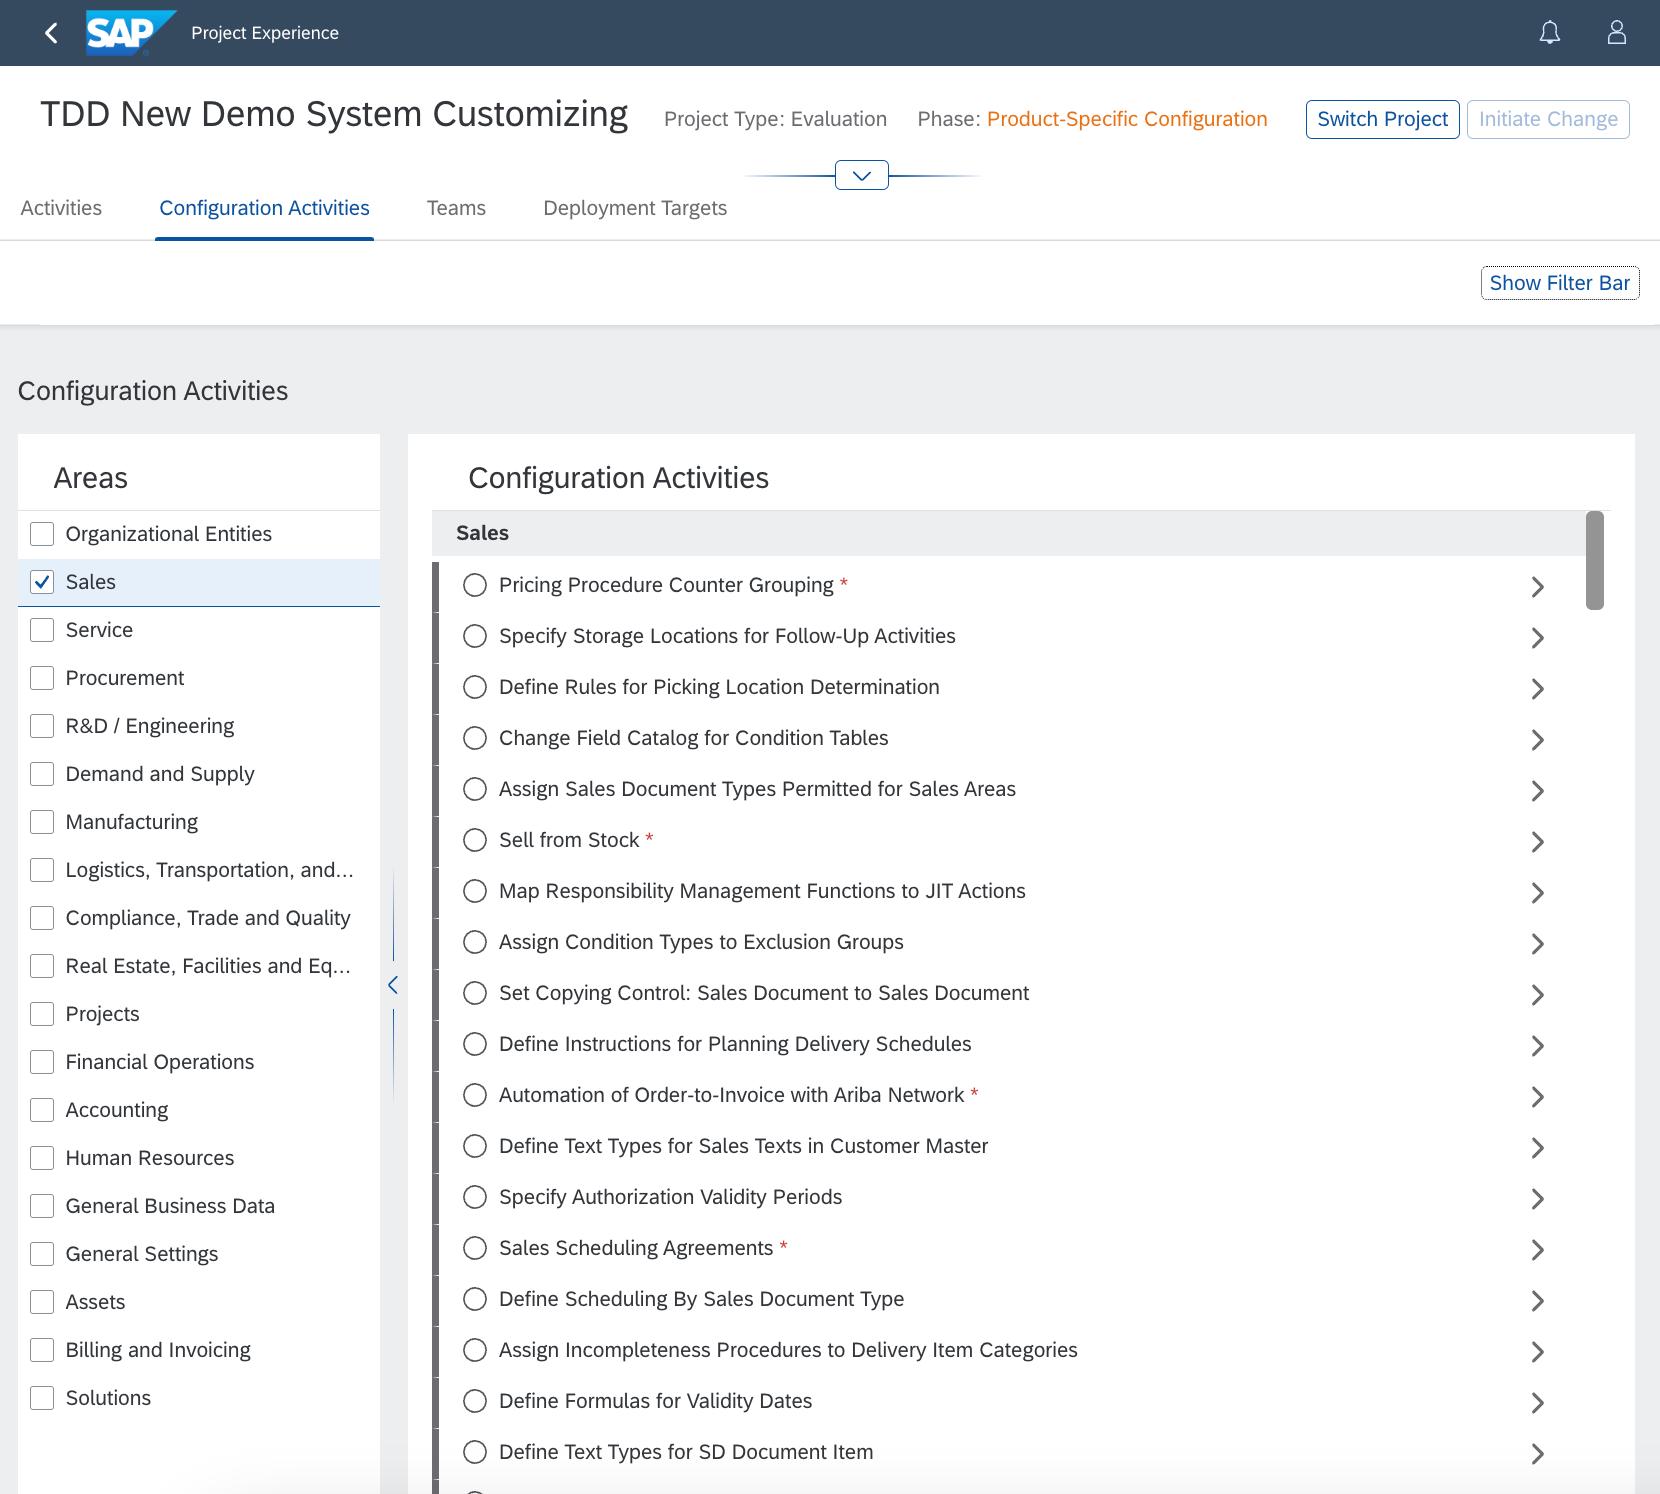Click the back arrow in header
This screenshot has width=1660, height=1494.
click(51, 33)
